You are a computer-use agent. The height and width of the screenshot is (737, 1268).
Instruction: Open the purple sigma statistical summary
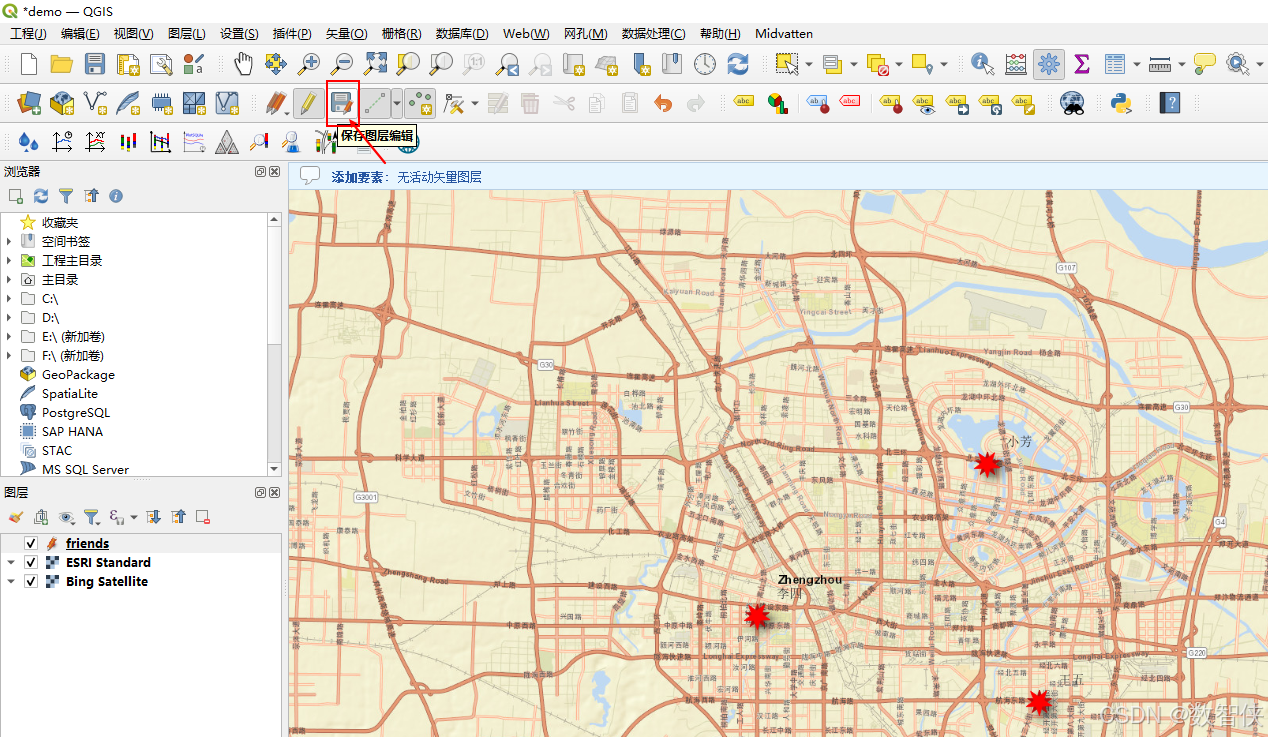(x=1081, y=64)
